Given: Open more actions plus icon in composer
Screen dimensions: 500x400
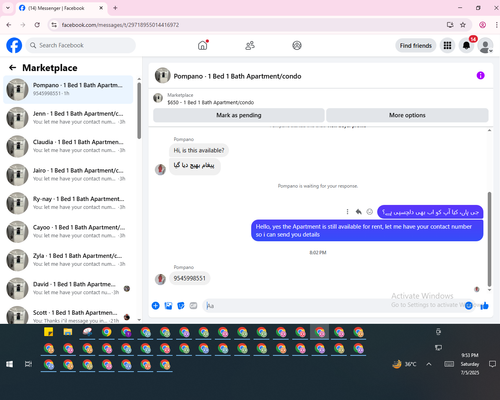Looking at the screenshot, I should [x=156, y=306].
